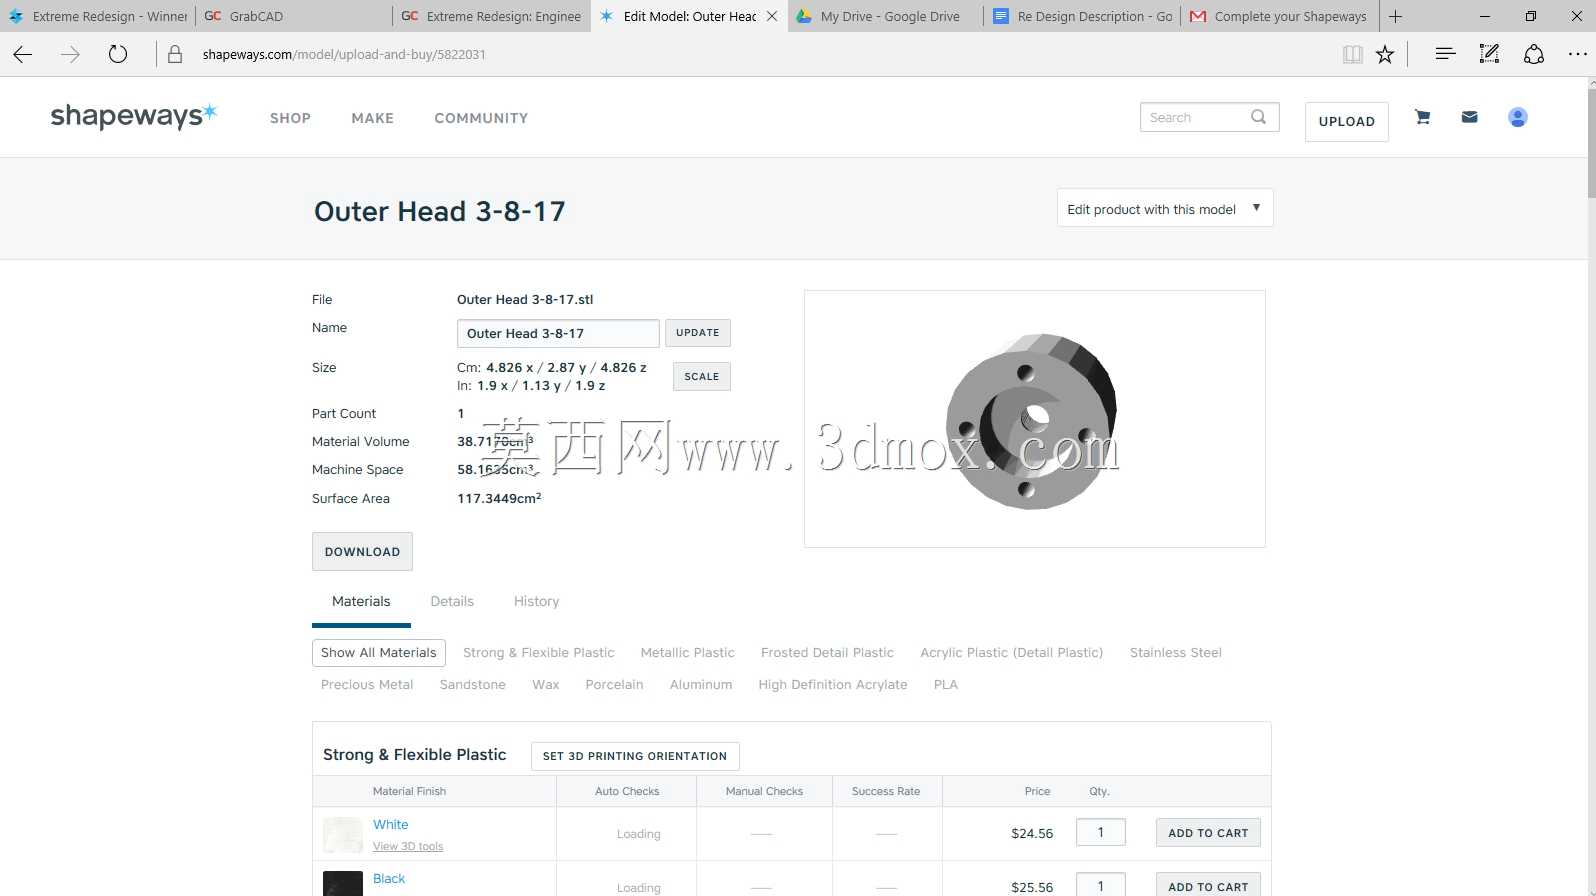
Task: Add Black material to cart
Action: pyautogui.click(x=1208, y=885)
